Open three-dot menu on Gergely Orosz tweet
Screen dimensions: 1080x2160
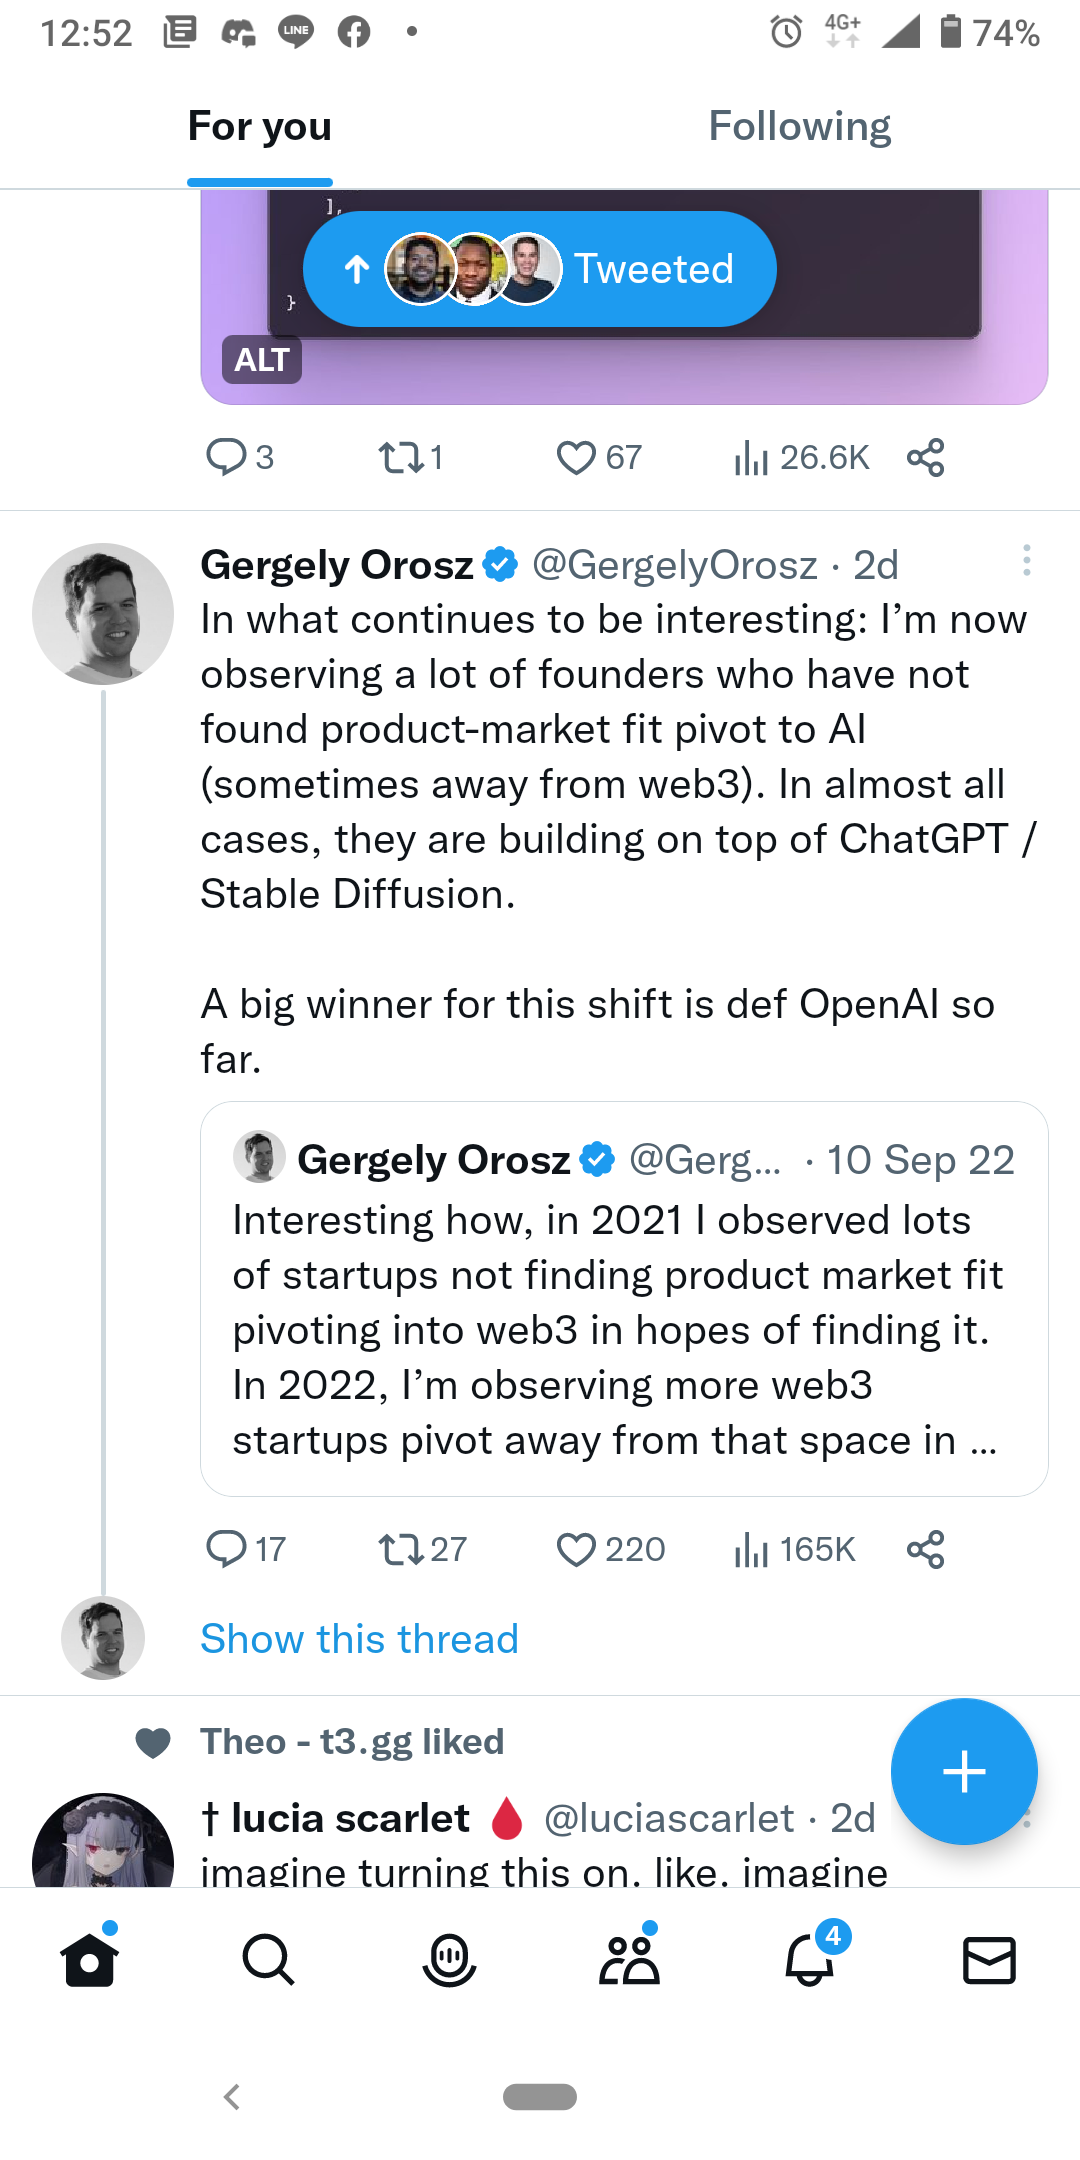point(1026,560)
